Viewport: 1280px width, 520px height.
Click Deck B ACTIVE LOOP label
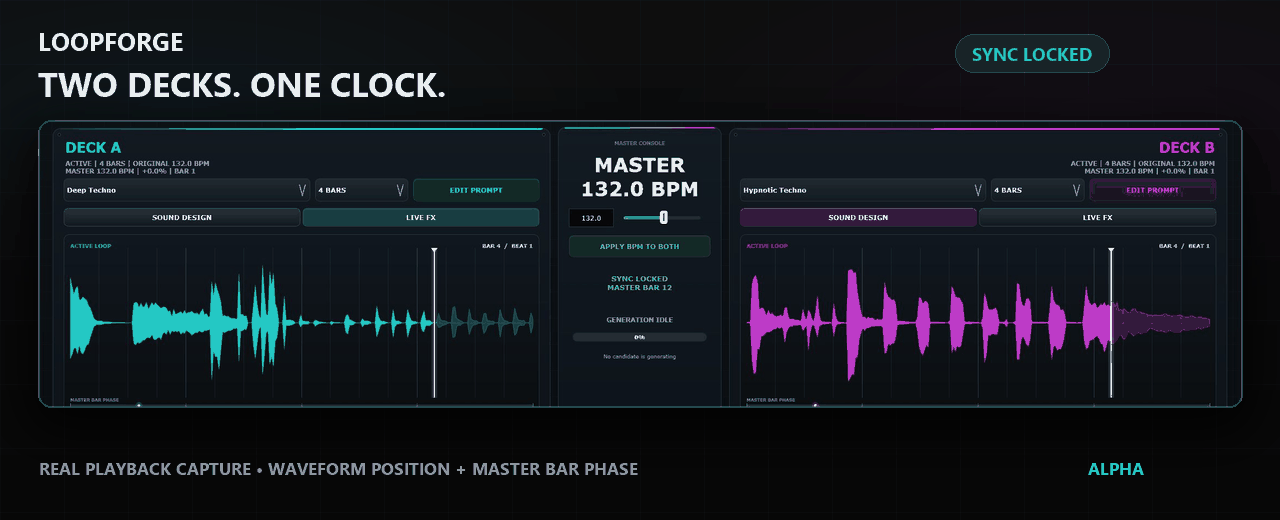click(x=767, y=245)
